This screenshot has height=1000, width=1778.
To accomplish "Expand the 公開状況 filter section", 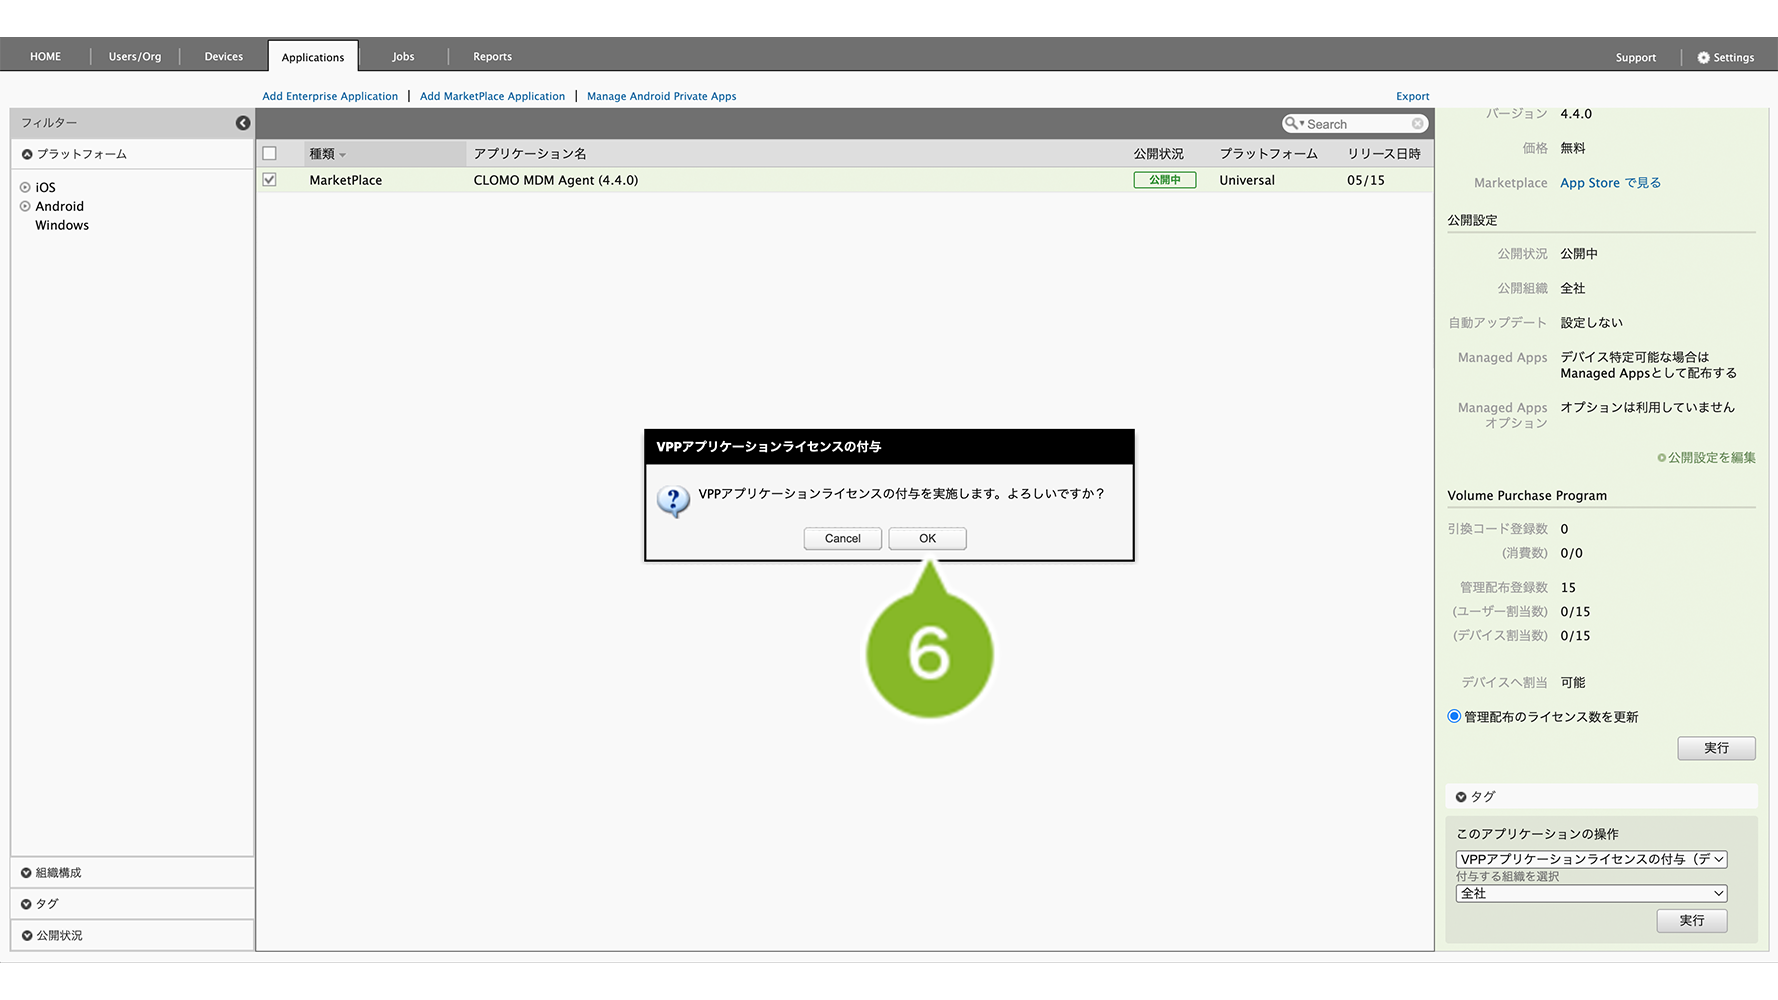I will pyautogui.click(x=26, y=936).
